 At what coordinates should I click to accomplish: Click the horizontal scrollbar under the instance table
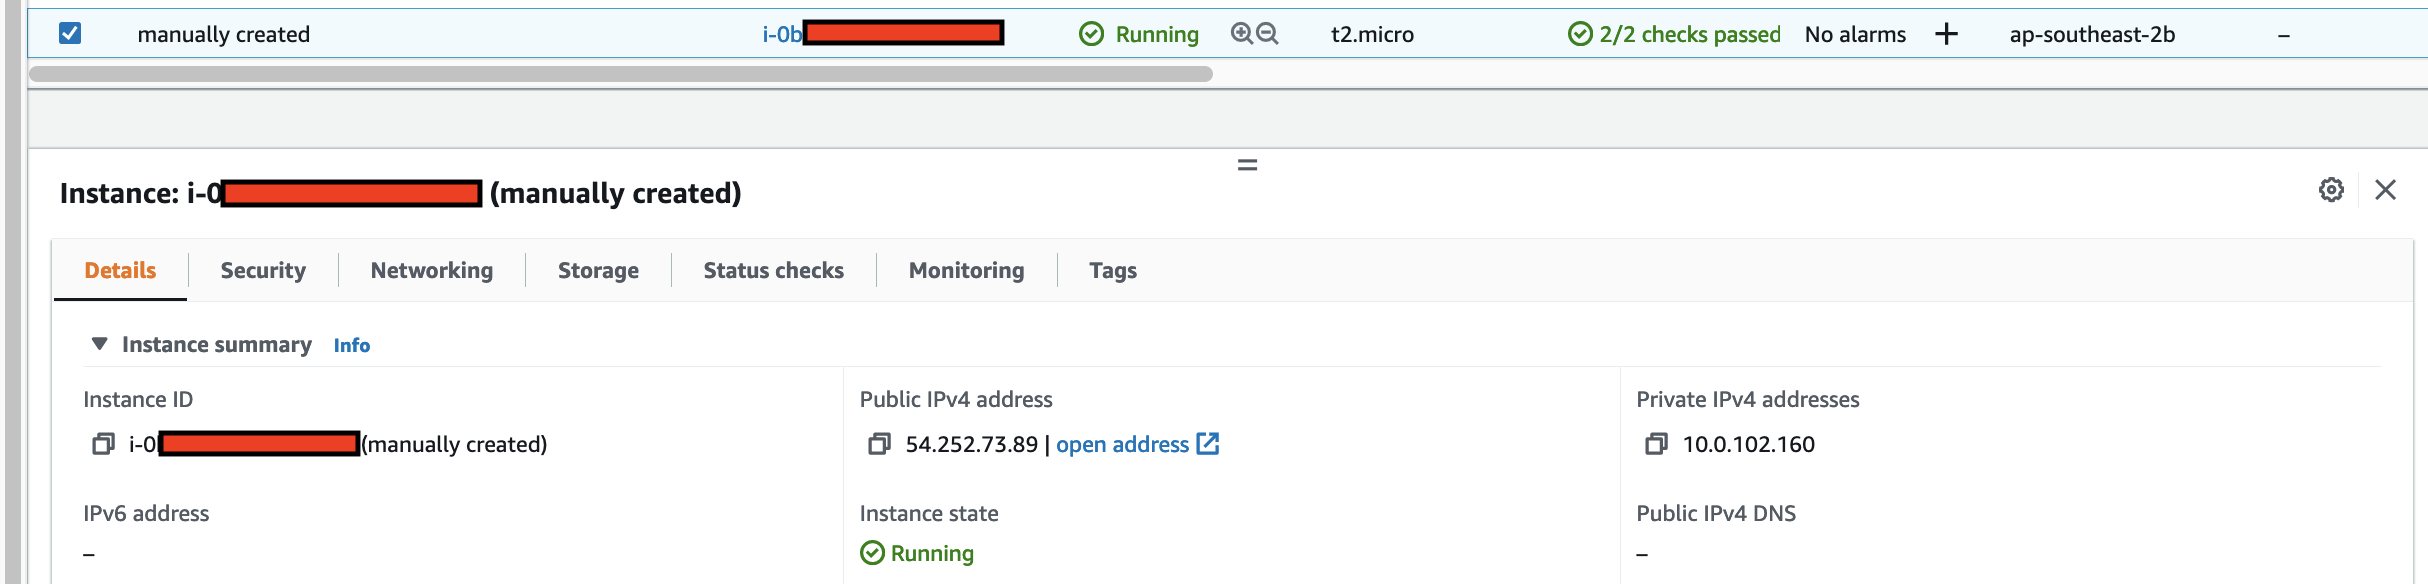click(621, 74)
